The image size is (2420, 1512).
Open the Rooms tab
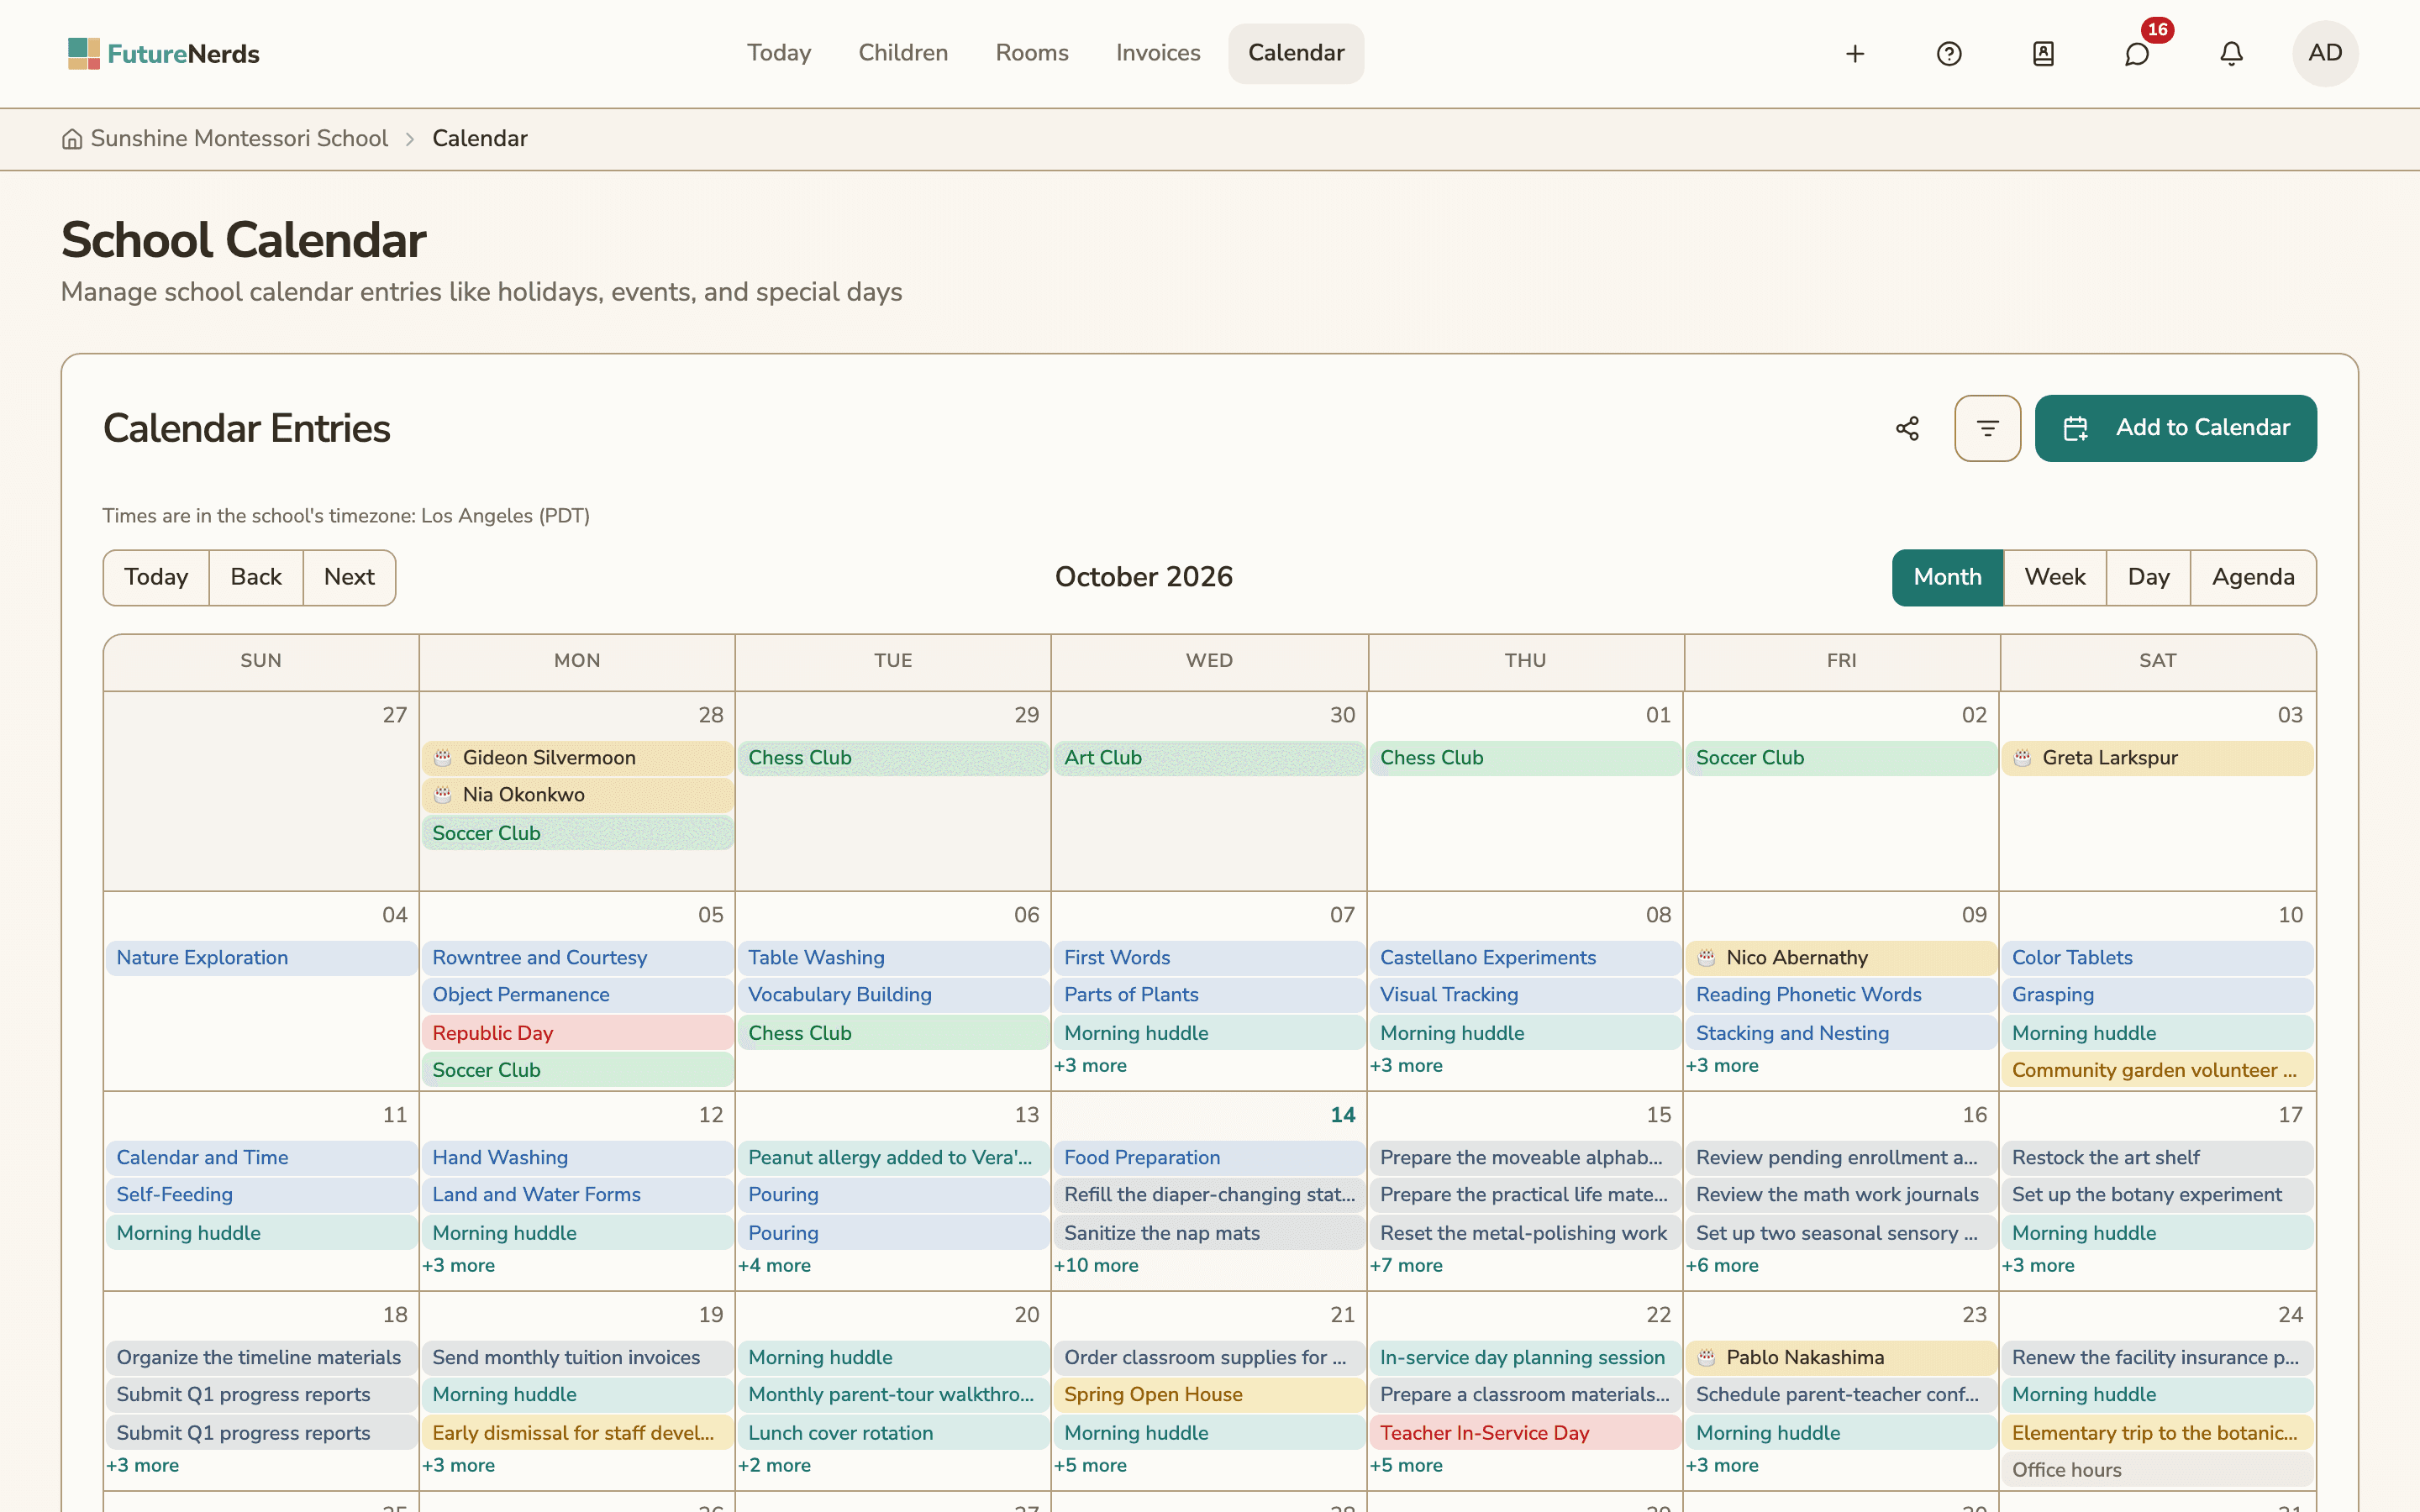click(1032, 53)
